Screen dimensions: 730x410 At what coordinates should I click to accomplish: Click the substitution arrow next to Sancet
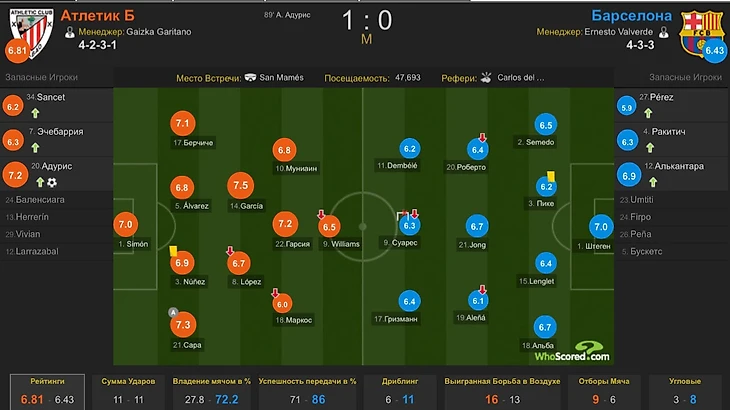[x=35, y=113]
